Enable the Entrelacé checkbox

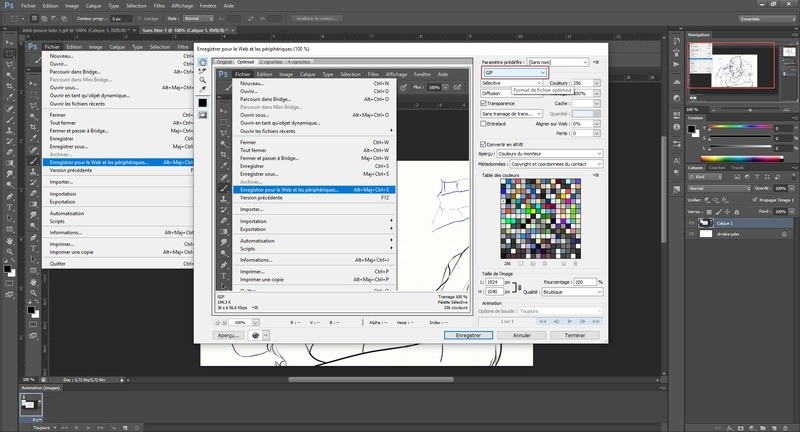point(483,123)
